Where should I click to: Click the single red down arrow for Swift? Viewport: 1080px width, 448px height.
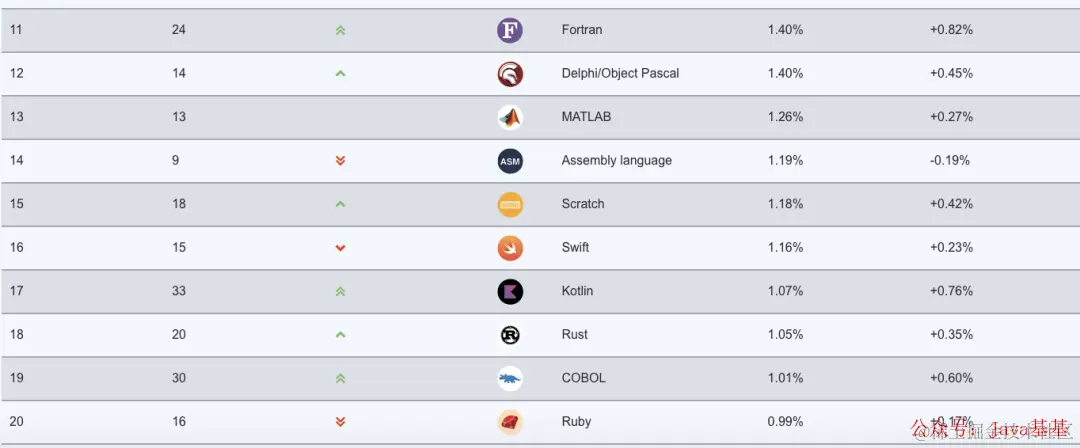pos(340,247)
